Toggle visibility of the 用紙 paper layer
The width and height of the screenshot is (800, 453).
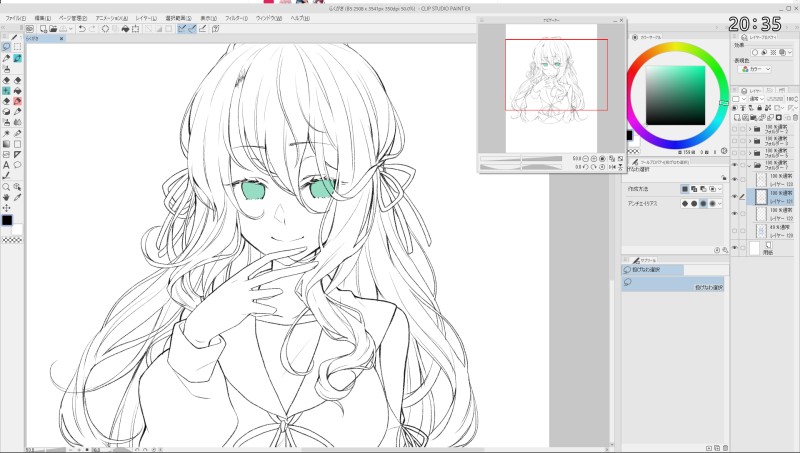tap(735, 248)
